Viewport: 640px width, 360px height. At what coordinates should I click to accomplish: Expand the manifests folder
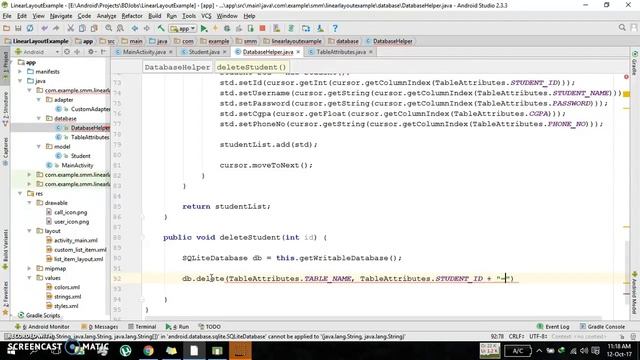(x=20, y=71)
